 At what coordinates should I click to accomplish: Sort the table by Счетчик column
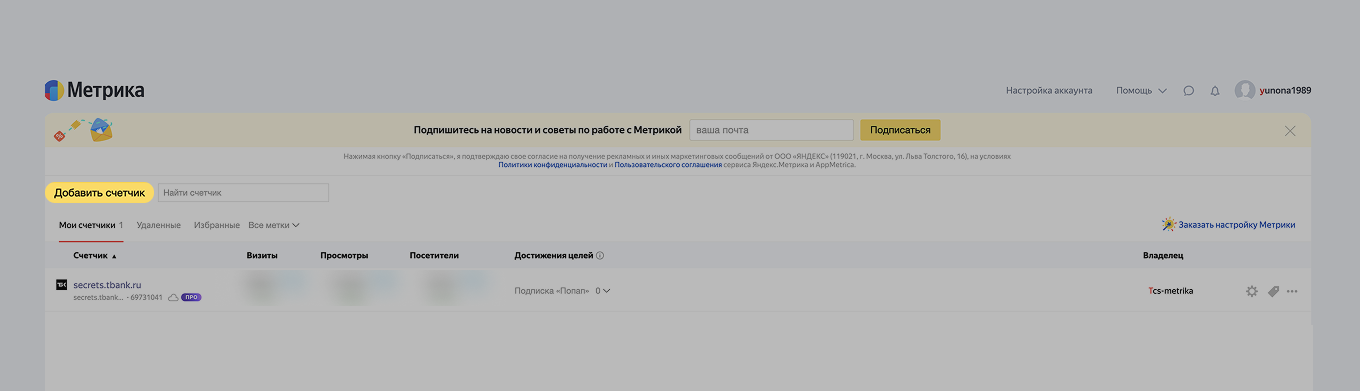point(95,255)
